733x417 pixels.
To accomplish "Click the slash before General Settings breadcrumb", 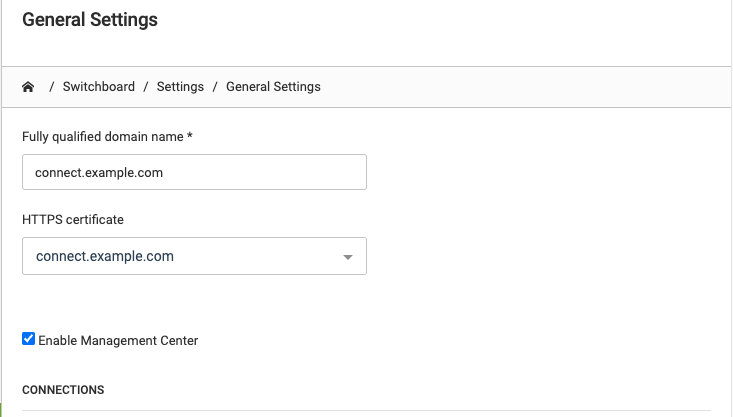I will pyautogui.click(x=215, y=87).
